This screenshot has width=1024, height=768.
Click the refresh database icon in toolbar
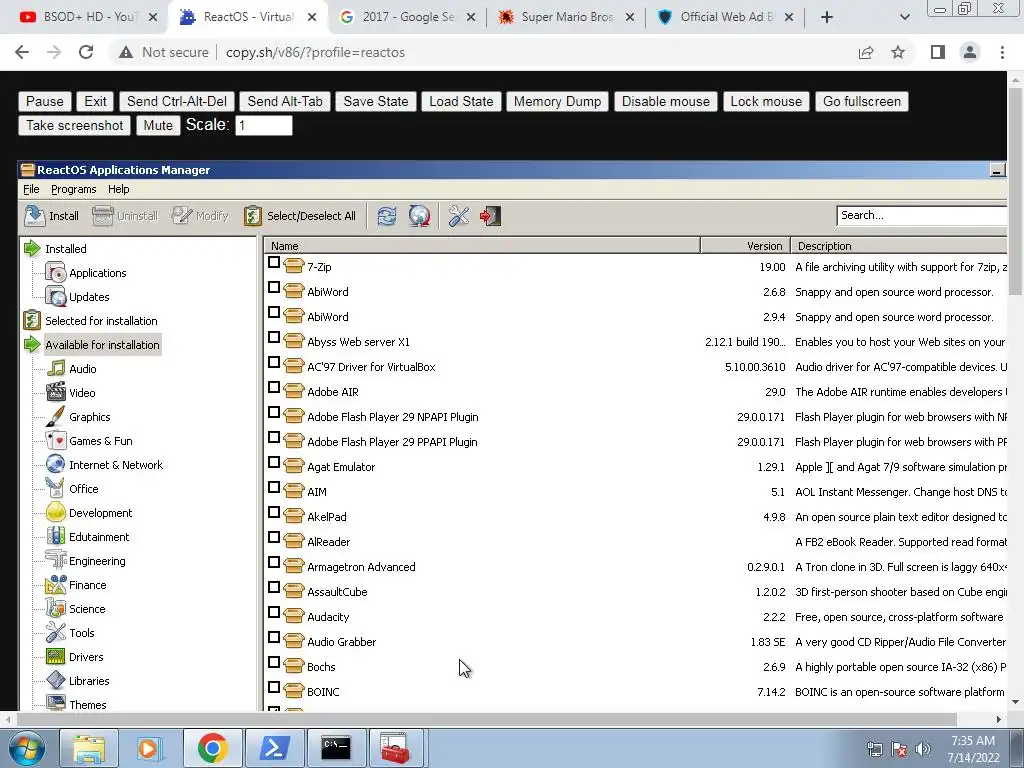387,216
